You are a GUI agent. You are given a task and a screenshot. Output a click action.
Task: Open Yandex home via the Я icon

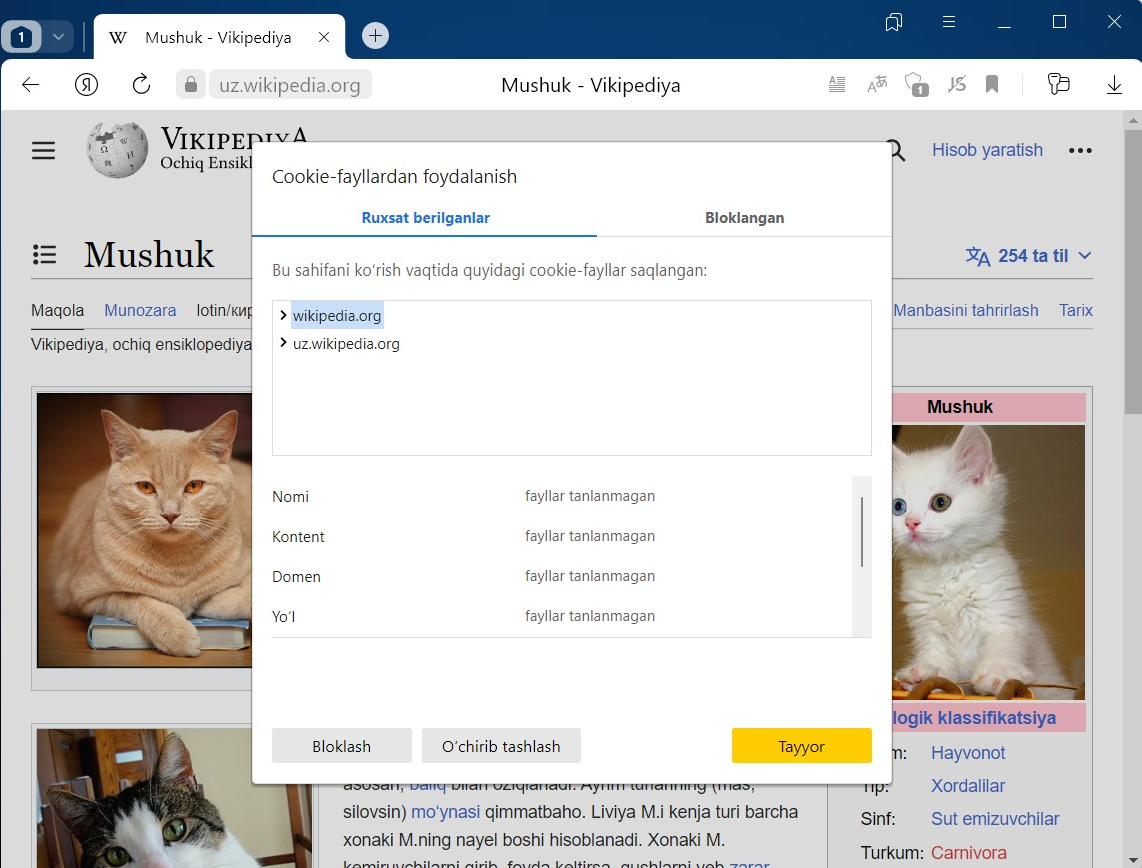click(86, 85)
